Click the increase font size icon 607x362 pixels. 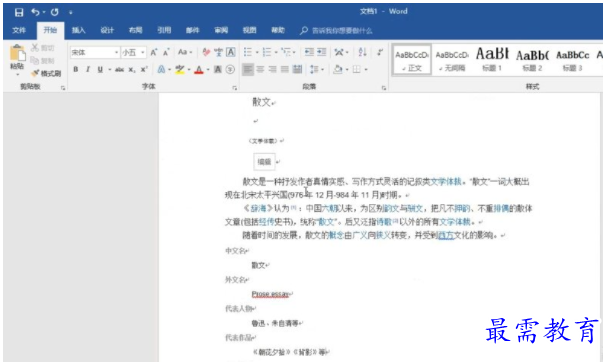(154, 52)
